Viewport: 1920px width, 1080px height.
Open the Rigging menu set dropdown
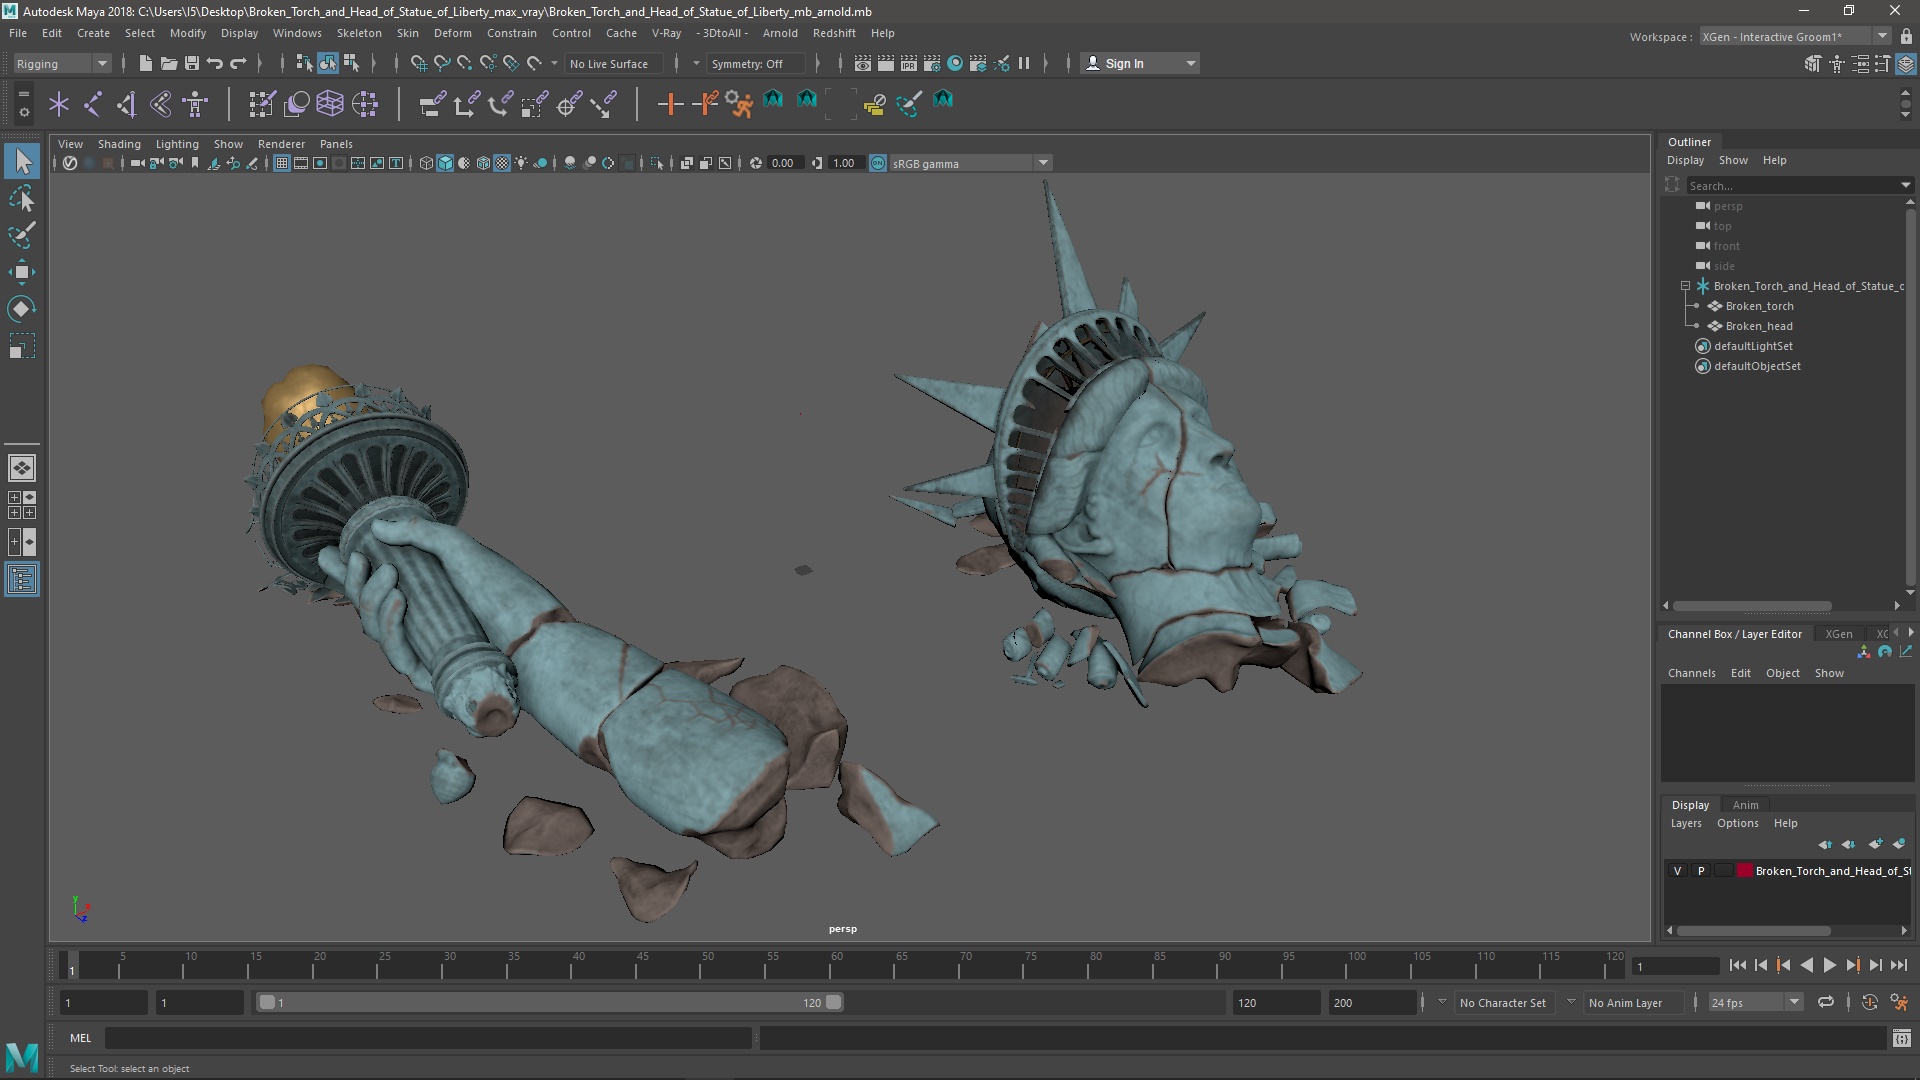[62, 63]
